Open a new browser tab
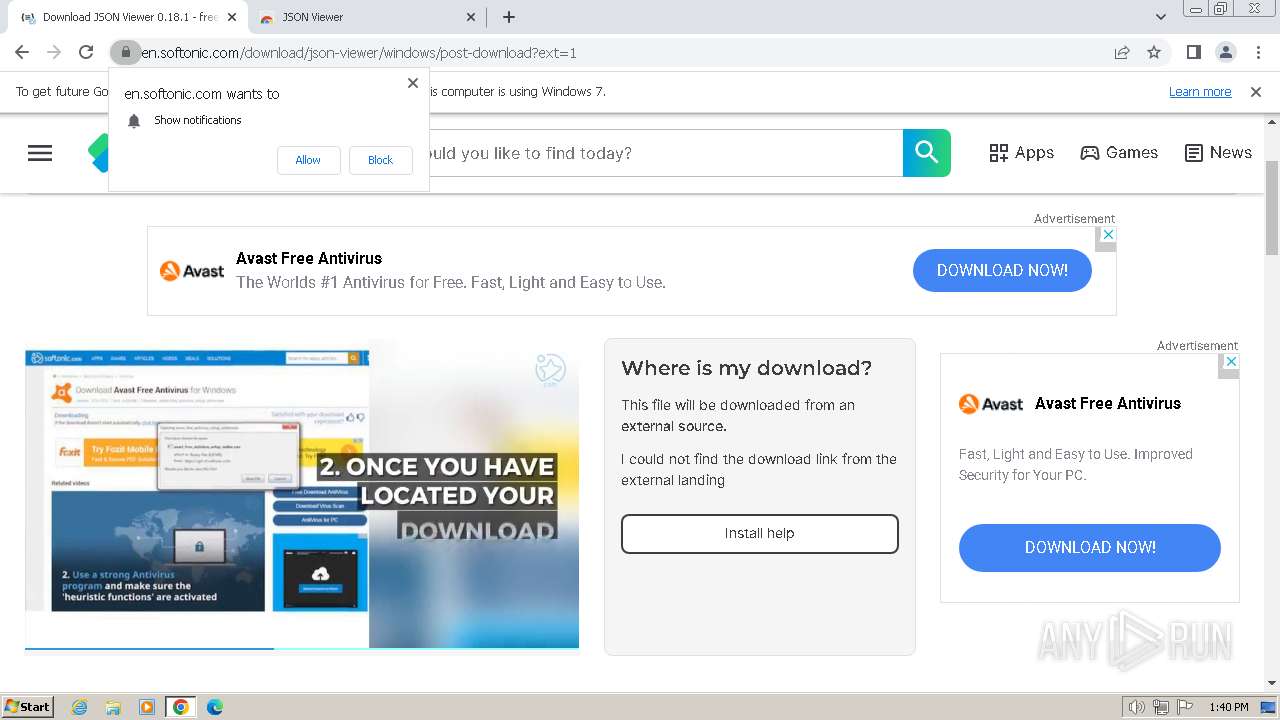Viewport: 1280px width, 720px height. point(508,17)
